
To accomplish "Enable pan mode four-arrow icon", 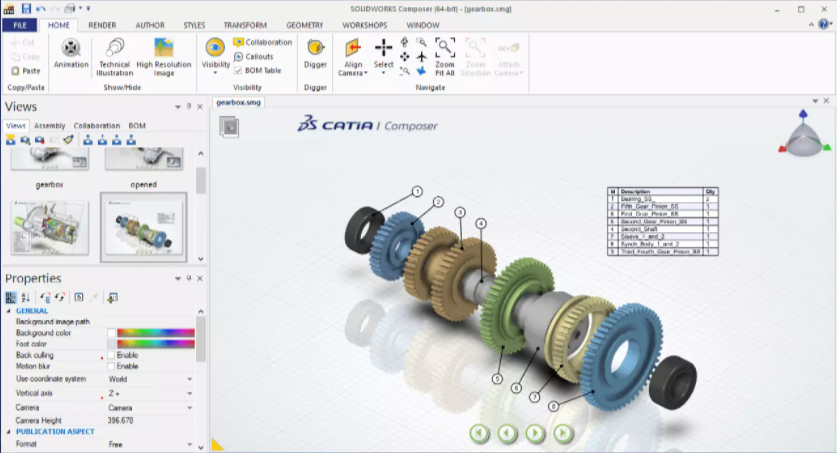I will coord(404,57).
